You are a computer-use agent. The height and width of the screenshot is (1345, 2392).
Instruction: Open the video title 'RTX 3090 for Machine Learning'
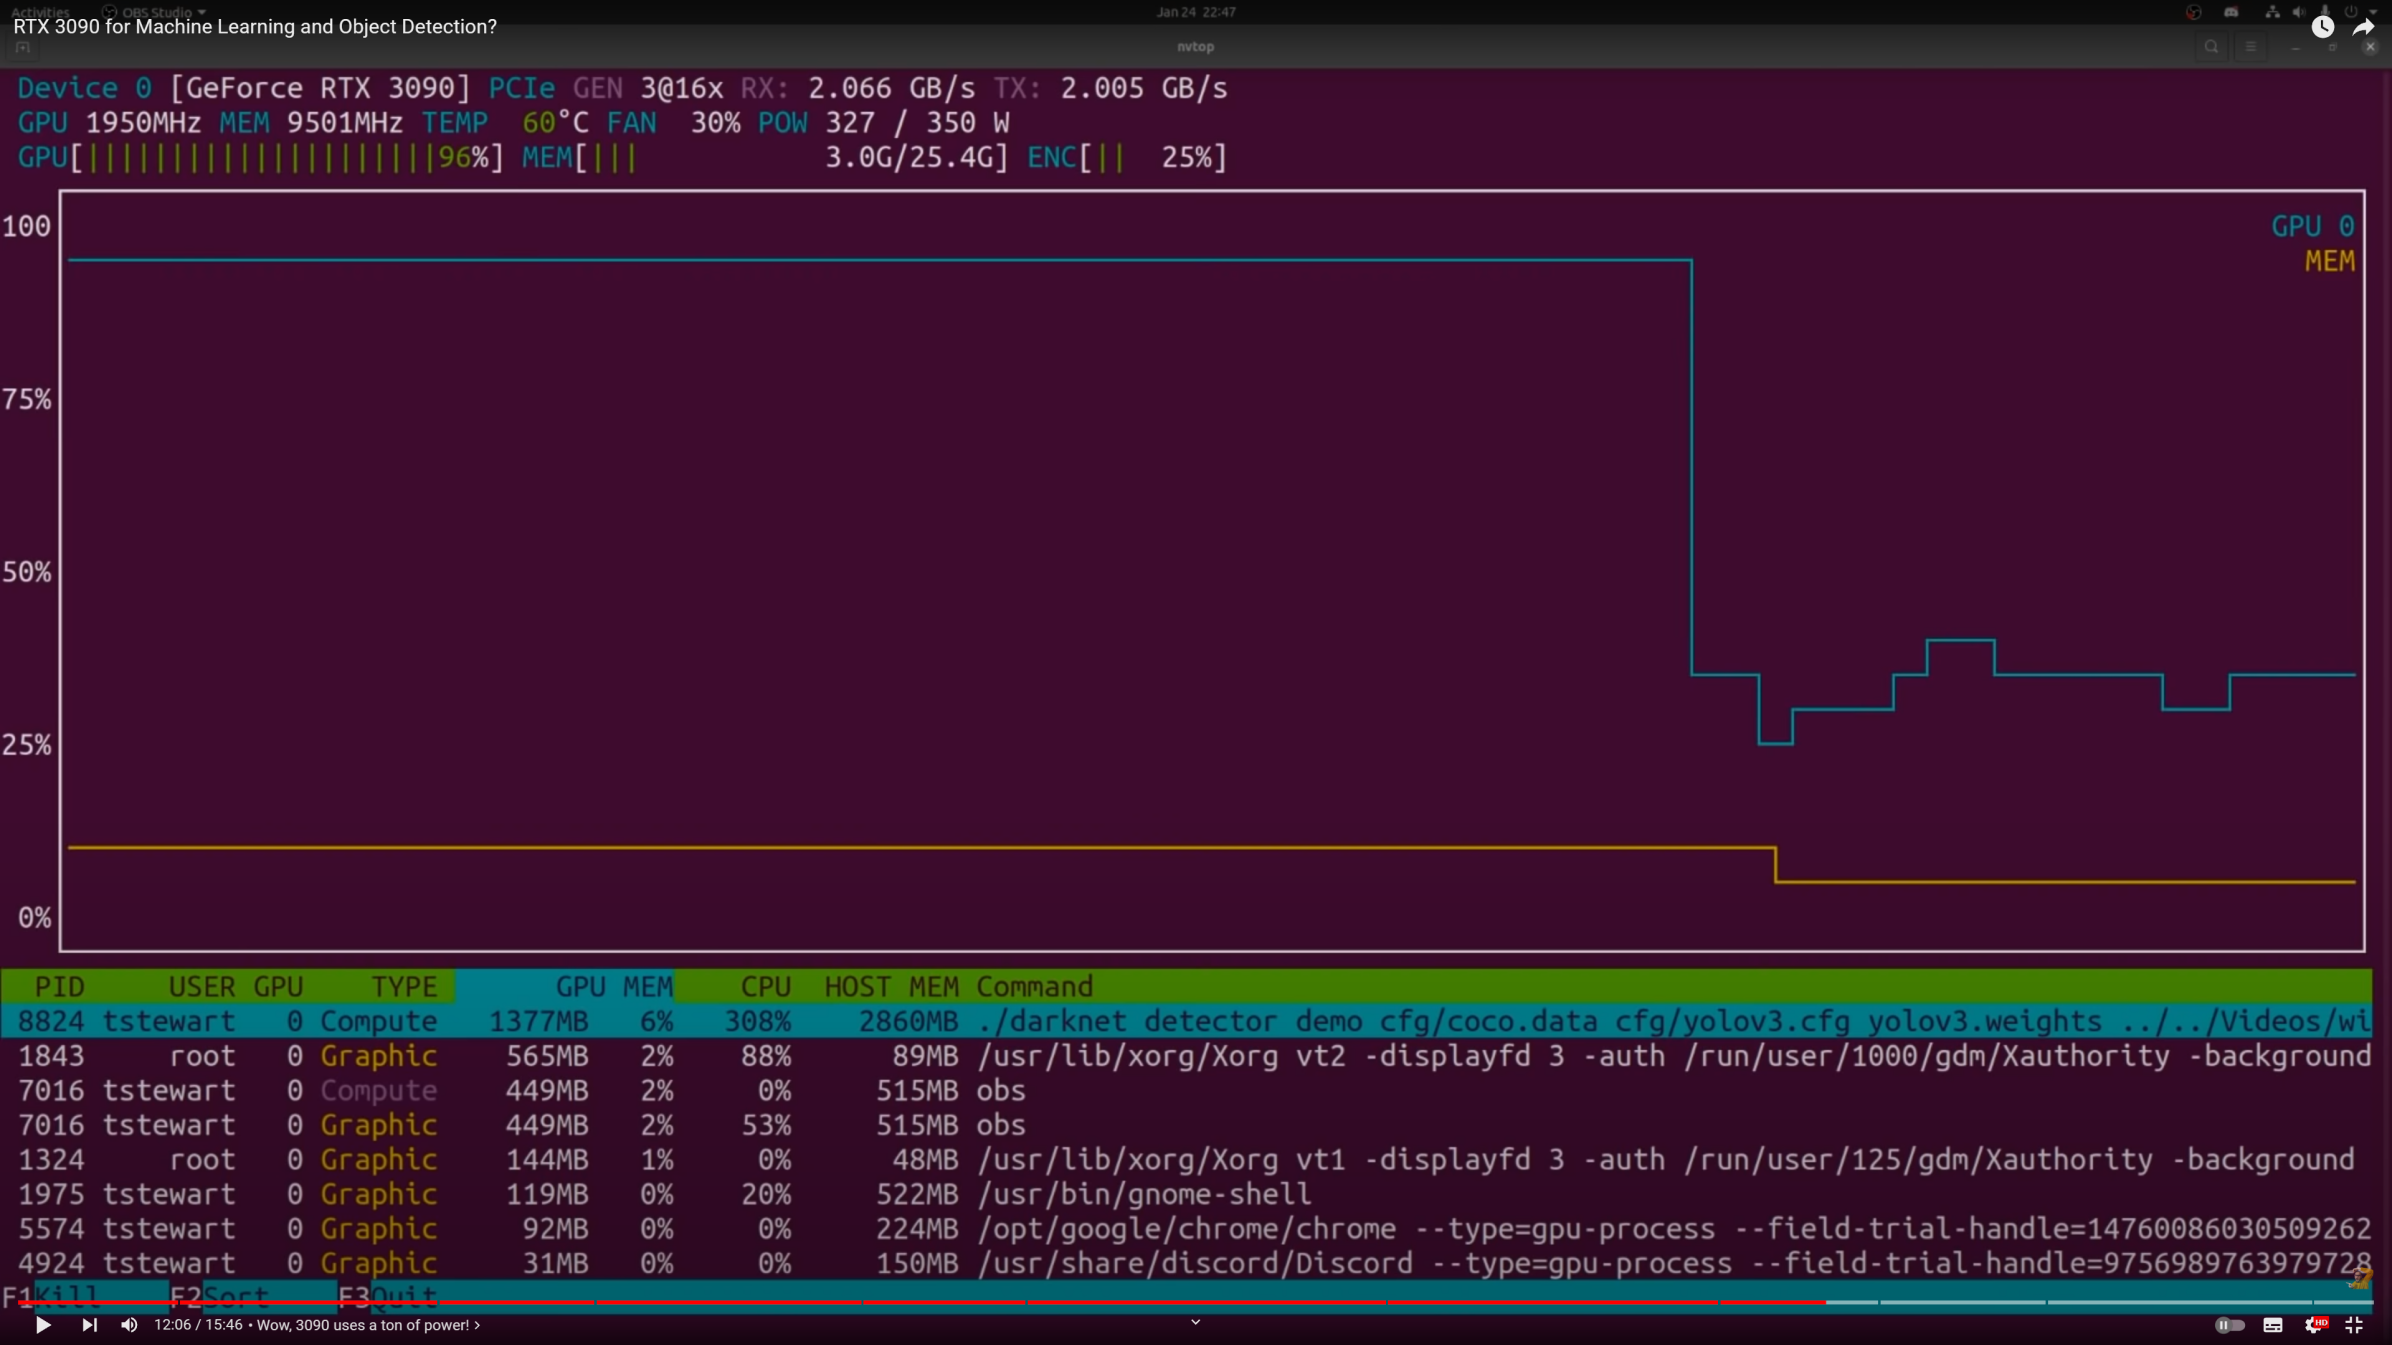point(255,27)
